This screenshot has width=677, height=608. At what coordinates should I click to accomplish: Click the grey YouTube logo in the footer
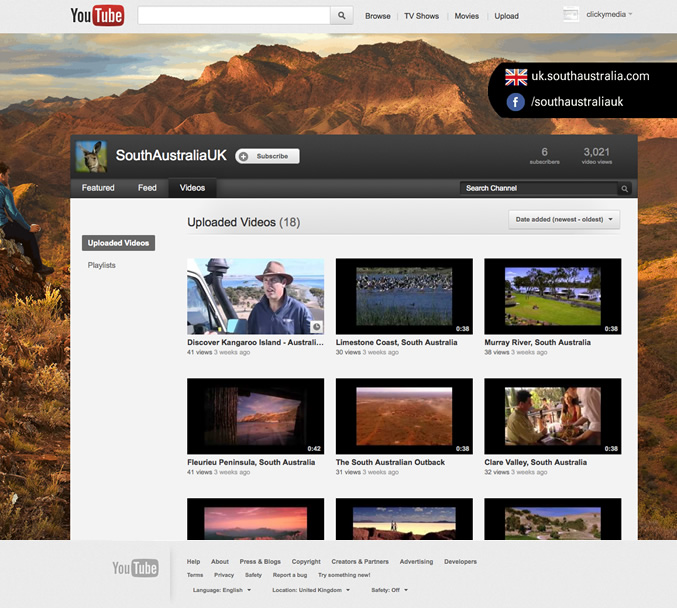point(135,568)
